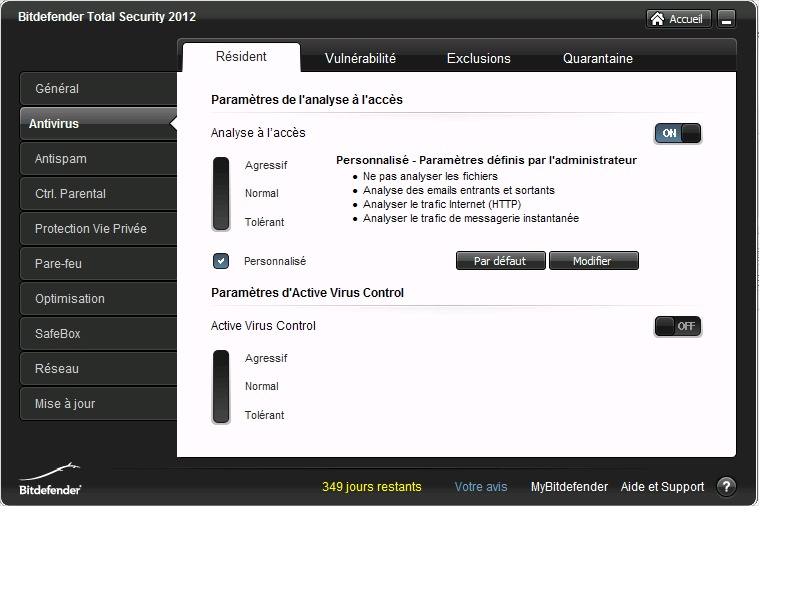Open the Vulnérabilité tab
Image resolution: width=800 pixels, height=600 pixels.
tap(360, 59)
